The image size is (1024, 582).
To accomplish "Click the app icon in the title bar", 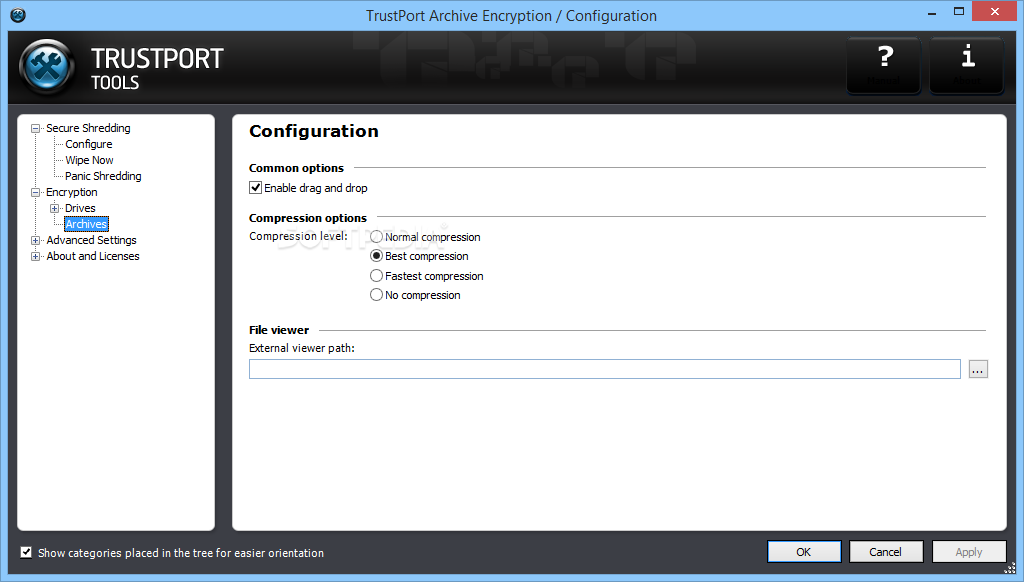I will pyautogui.click(x=17, y=15).
